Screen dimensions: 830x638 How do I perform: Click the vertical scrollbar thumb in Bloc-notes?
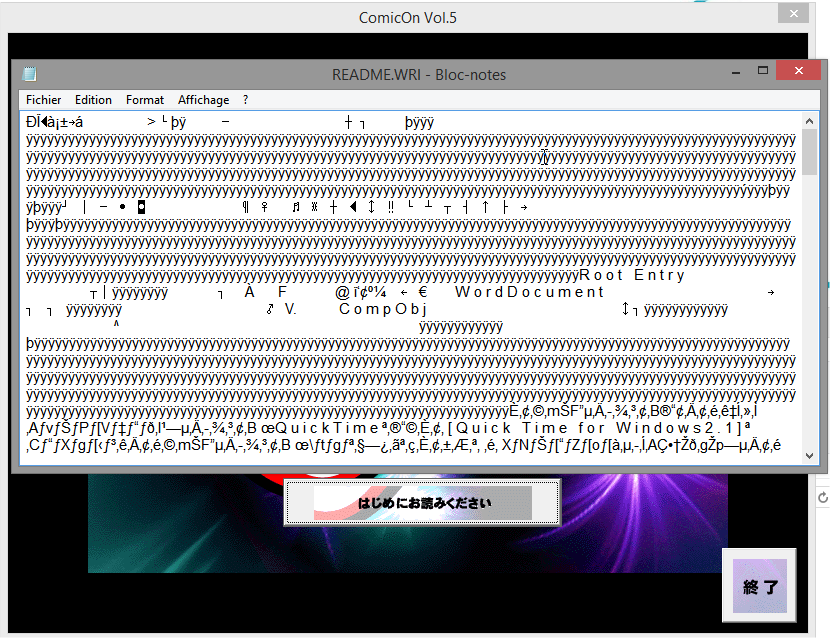click(809, 152)
